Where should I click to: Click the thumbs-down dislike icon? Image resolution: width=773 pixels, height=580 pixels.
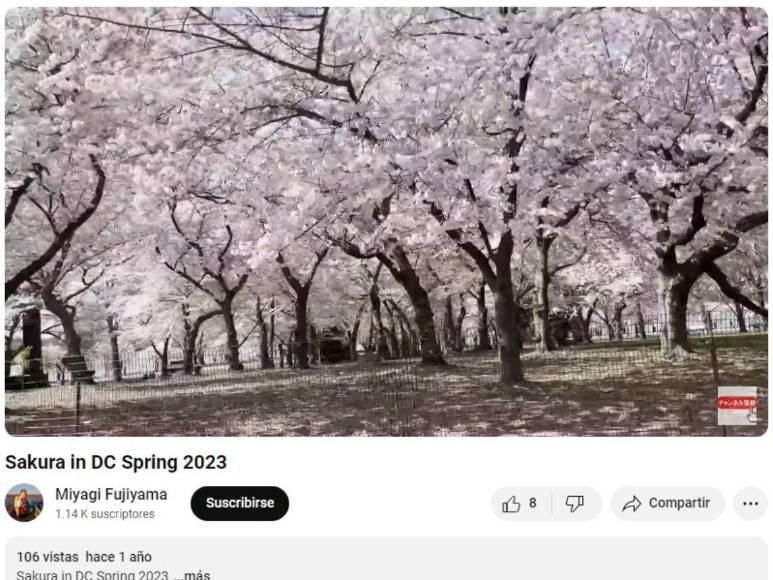(x=574, y=504)
